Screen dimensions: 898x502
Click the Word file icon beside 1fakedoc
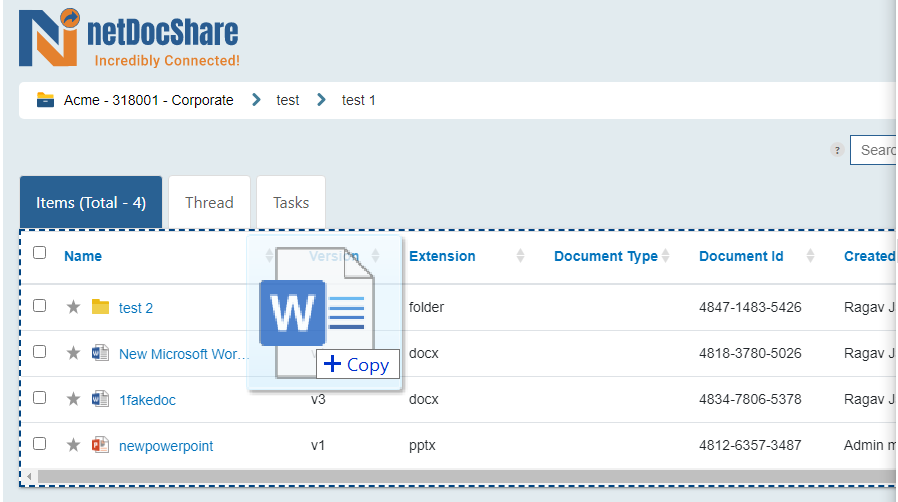click(x=100, y=398)
